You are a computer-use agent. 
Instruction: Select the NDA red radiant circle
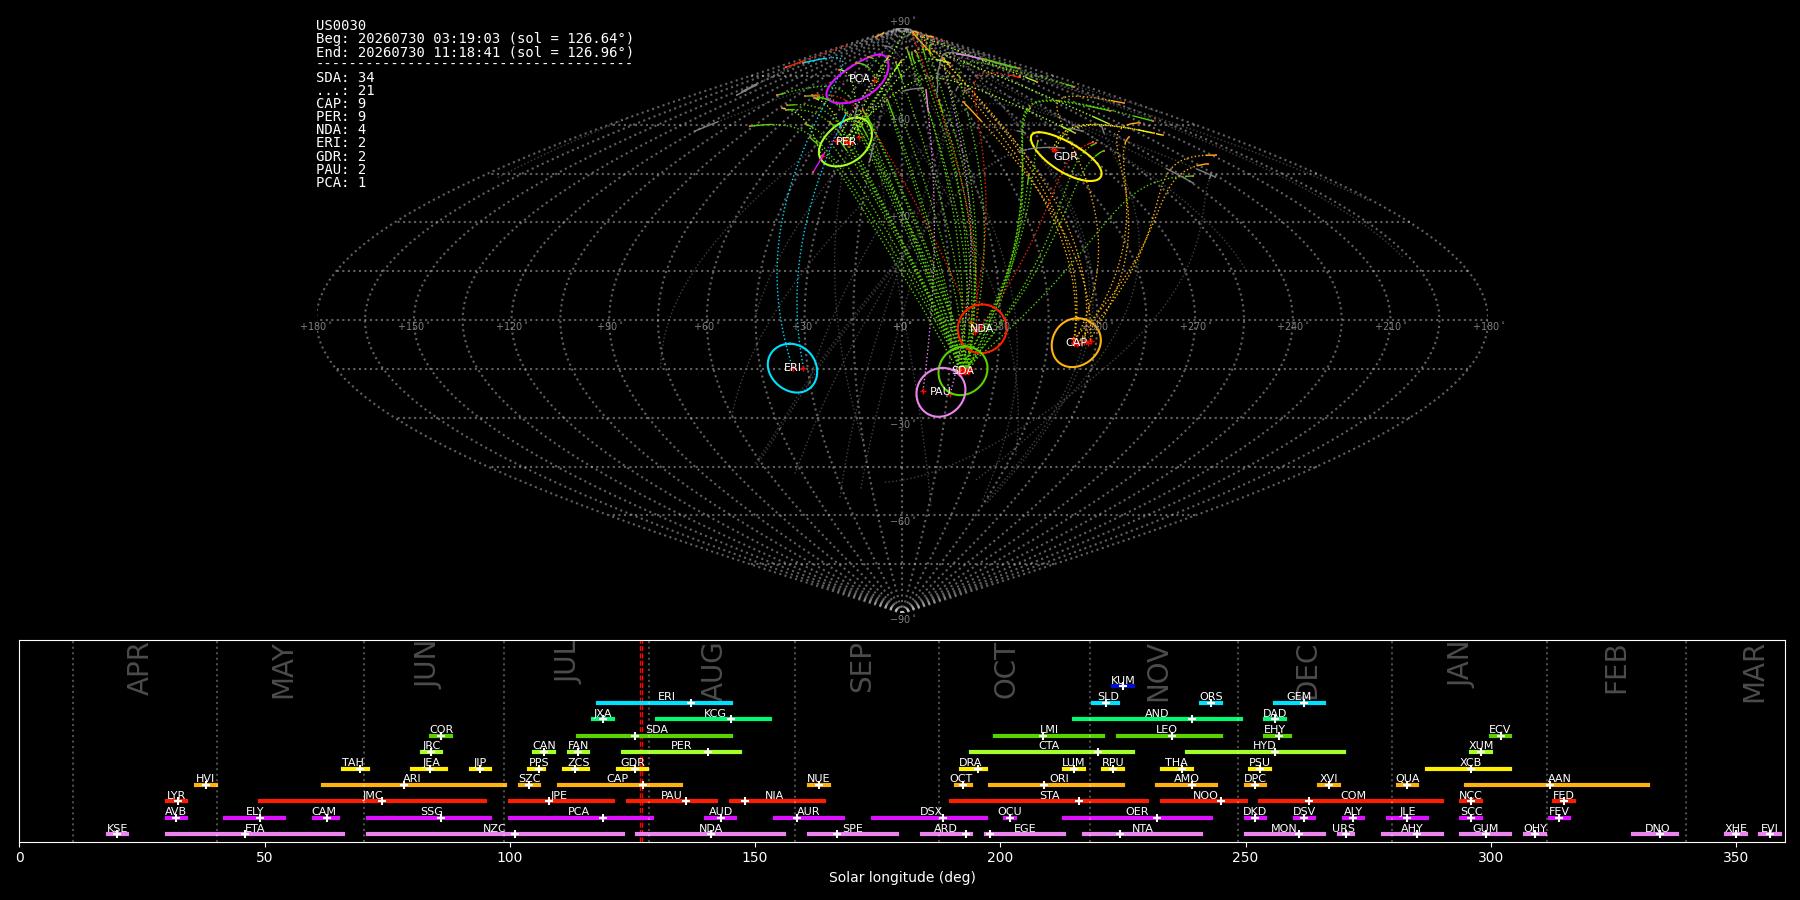tap(982, 329)
